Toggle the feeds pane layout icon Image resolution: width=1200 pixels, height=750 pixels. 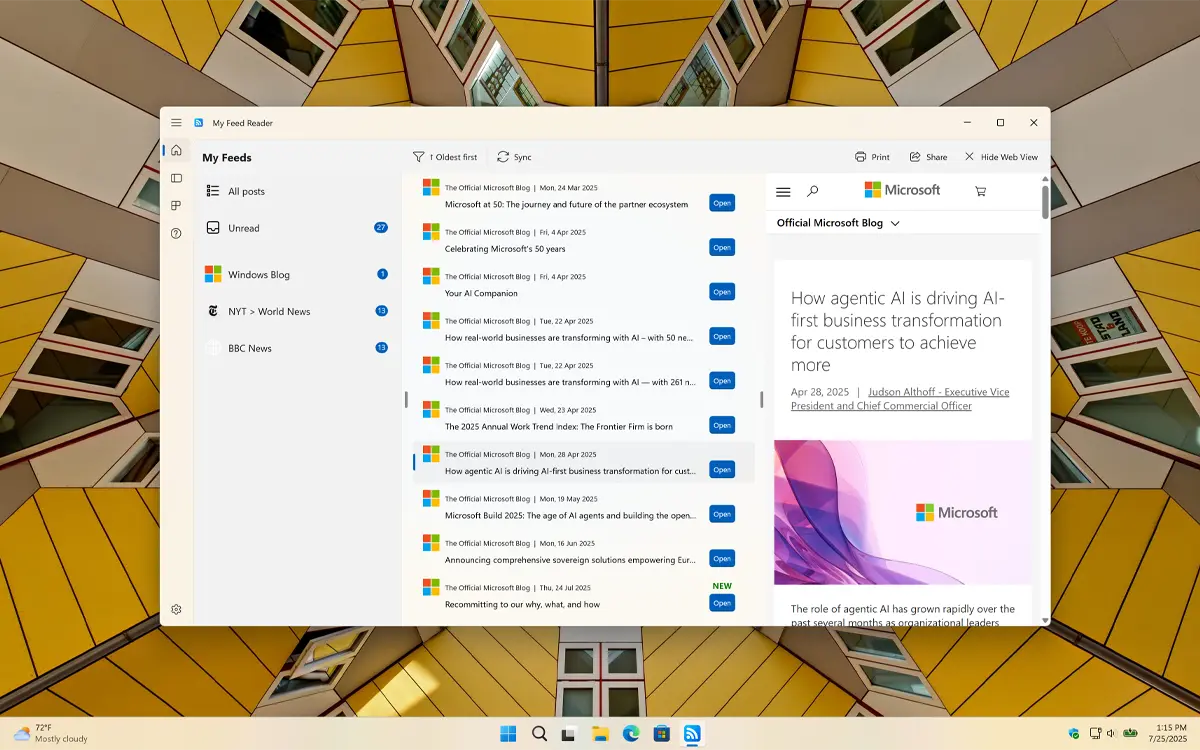point(176,178)
